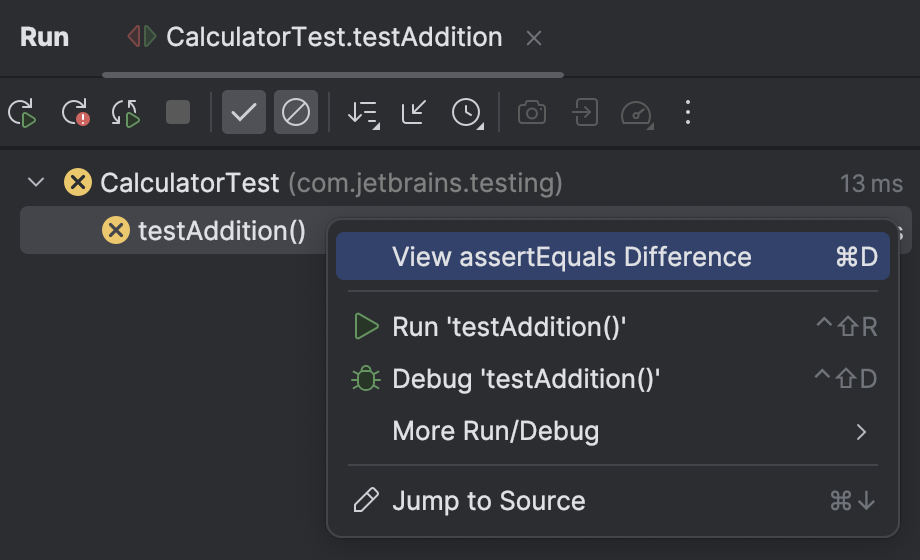
Task: Open the test history clock dropdown
Action: click(466, 112)
